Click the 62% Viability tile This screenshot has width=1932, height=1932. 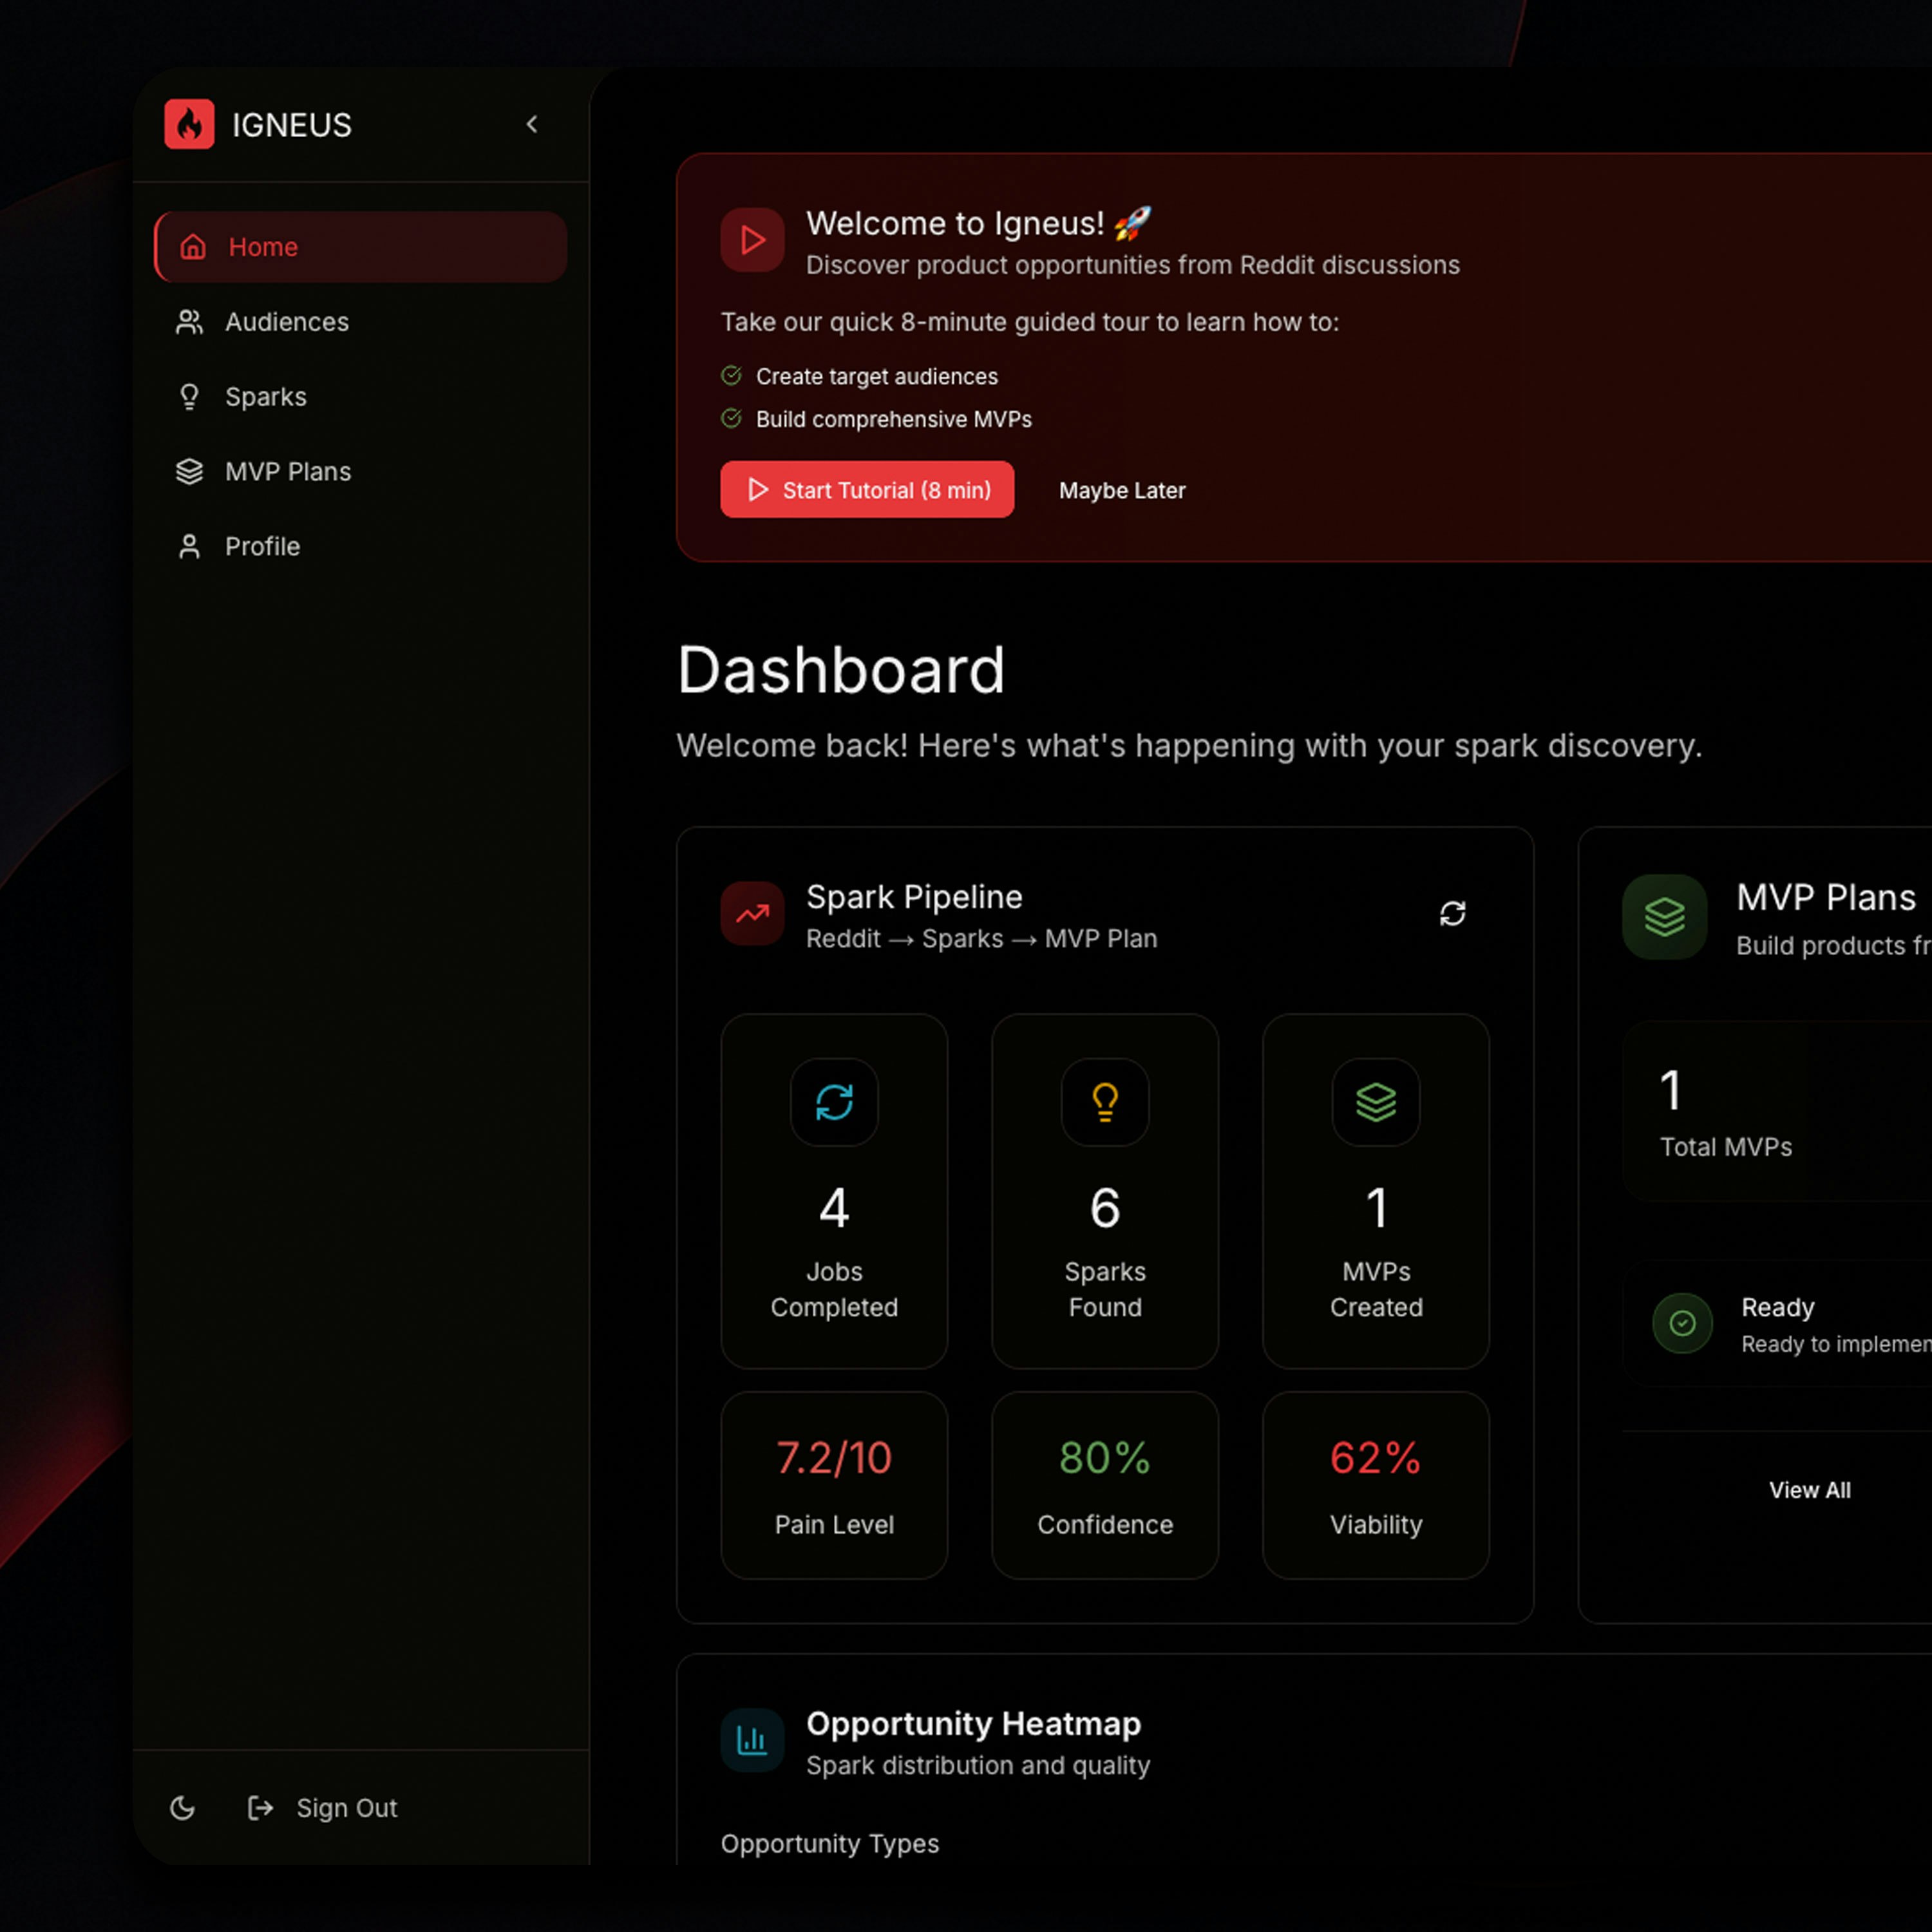coord(1376,1486)
